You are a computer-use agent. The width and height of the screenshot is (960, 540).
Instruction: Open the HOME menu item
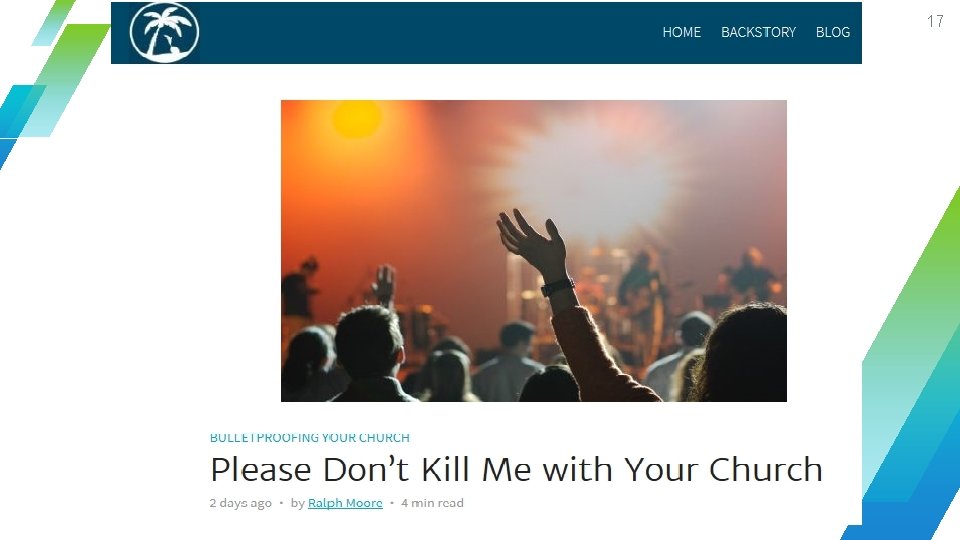pyautogui.click(x=681, y=32)
